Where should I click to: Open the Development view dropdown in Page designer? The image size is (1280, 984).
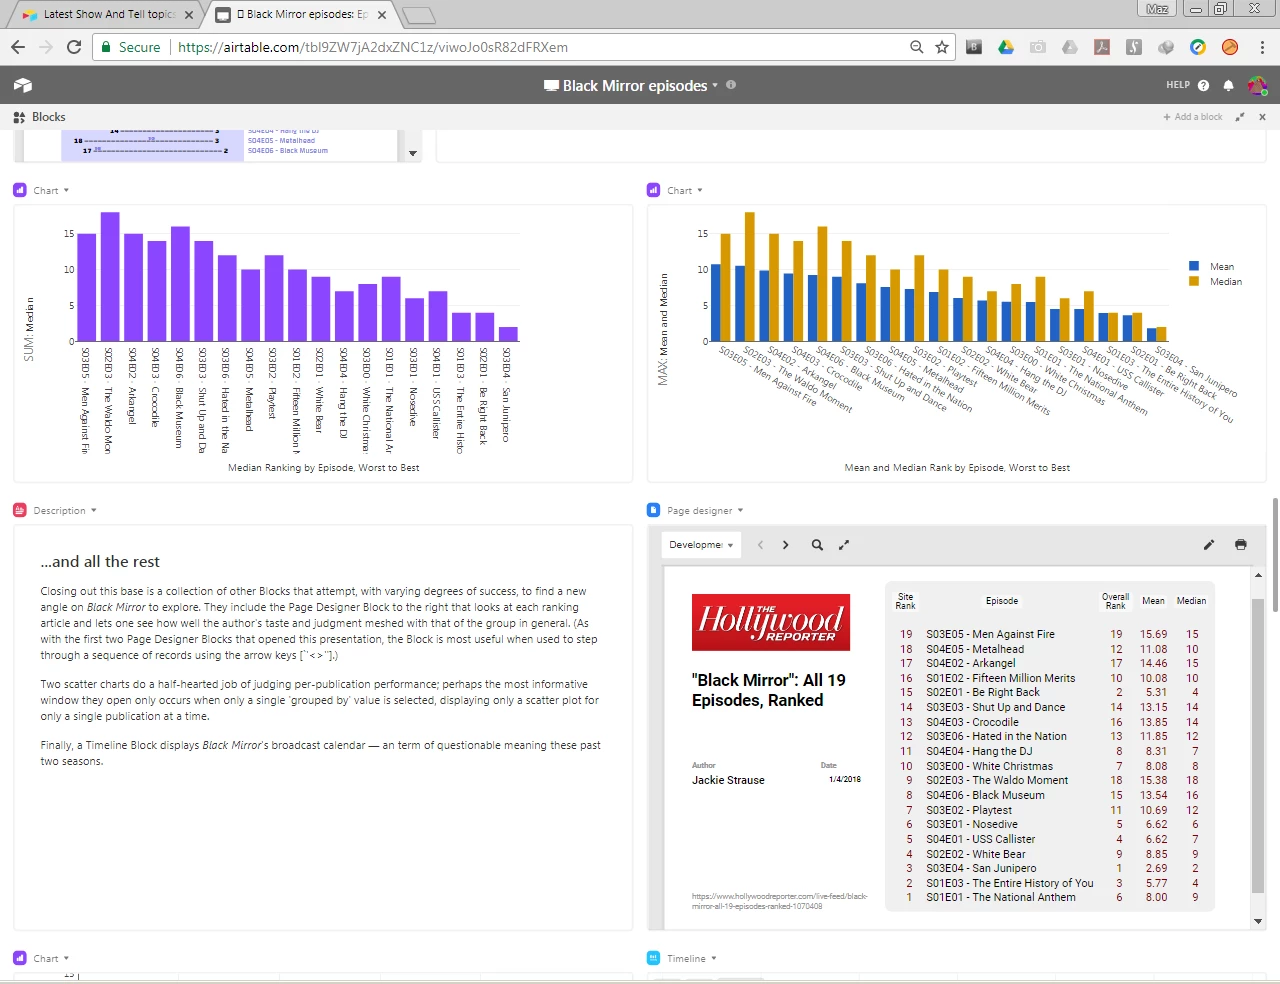tap(701, 545)
